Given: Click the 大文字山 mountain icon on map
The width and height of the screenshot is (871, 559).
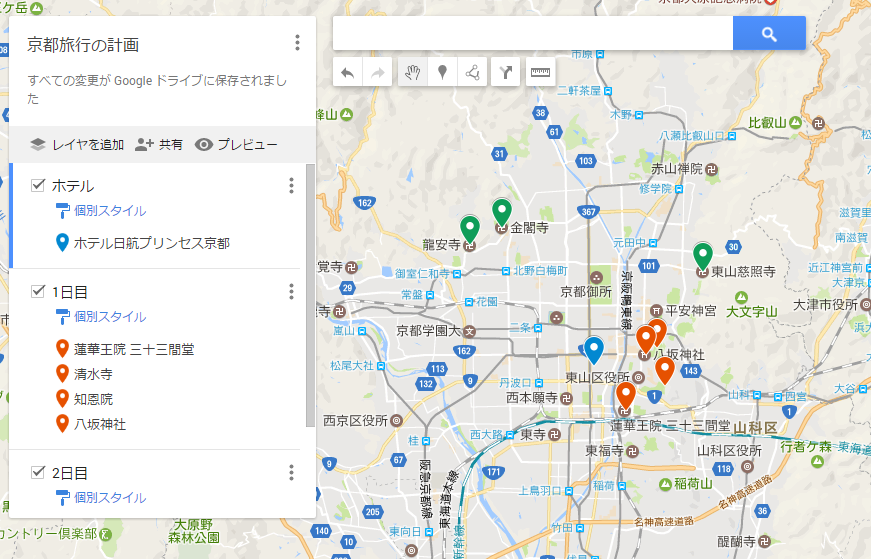Looking at the screenshot, I should (x=741, y=297).
